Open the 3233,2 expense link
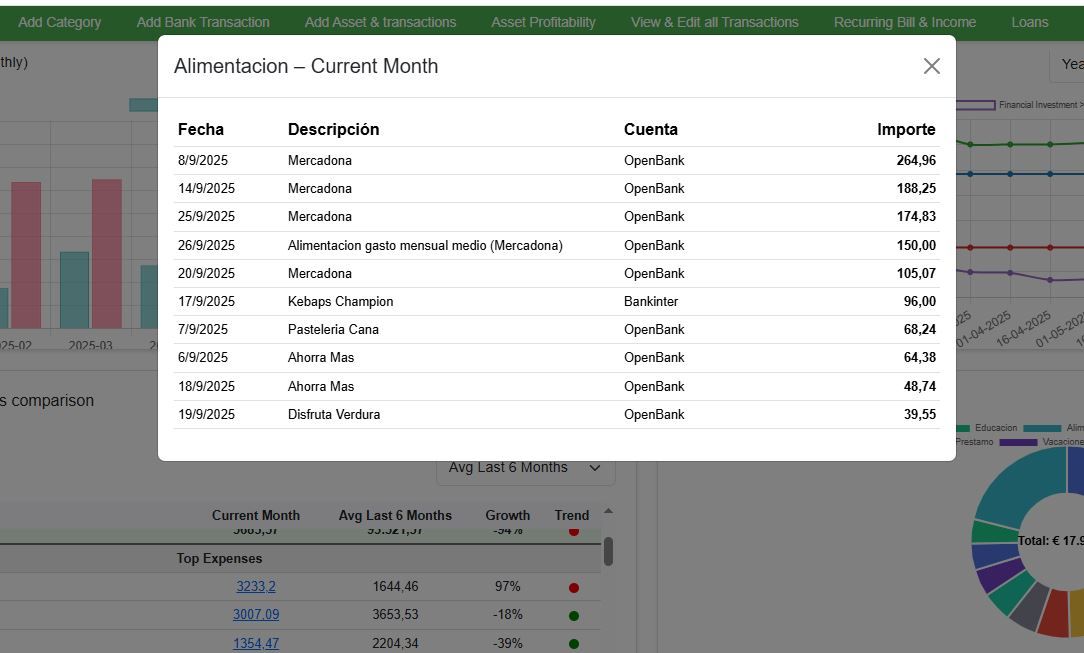This screenshot has width=1084, height=653. 256,587
